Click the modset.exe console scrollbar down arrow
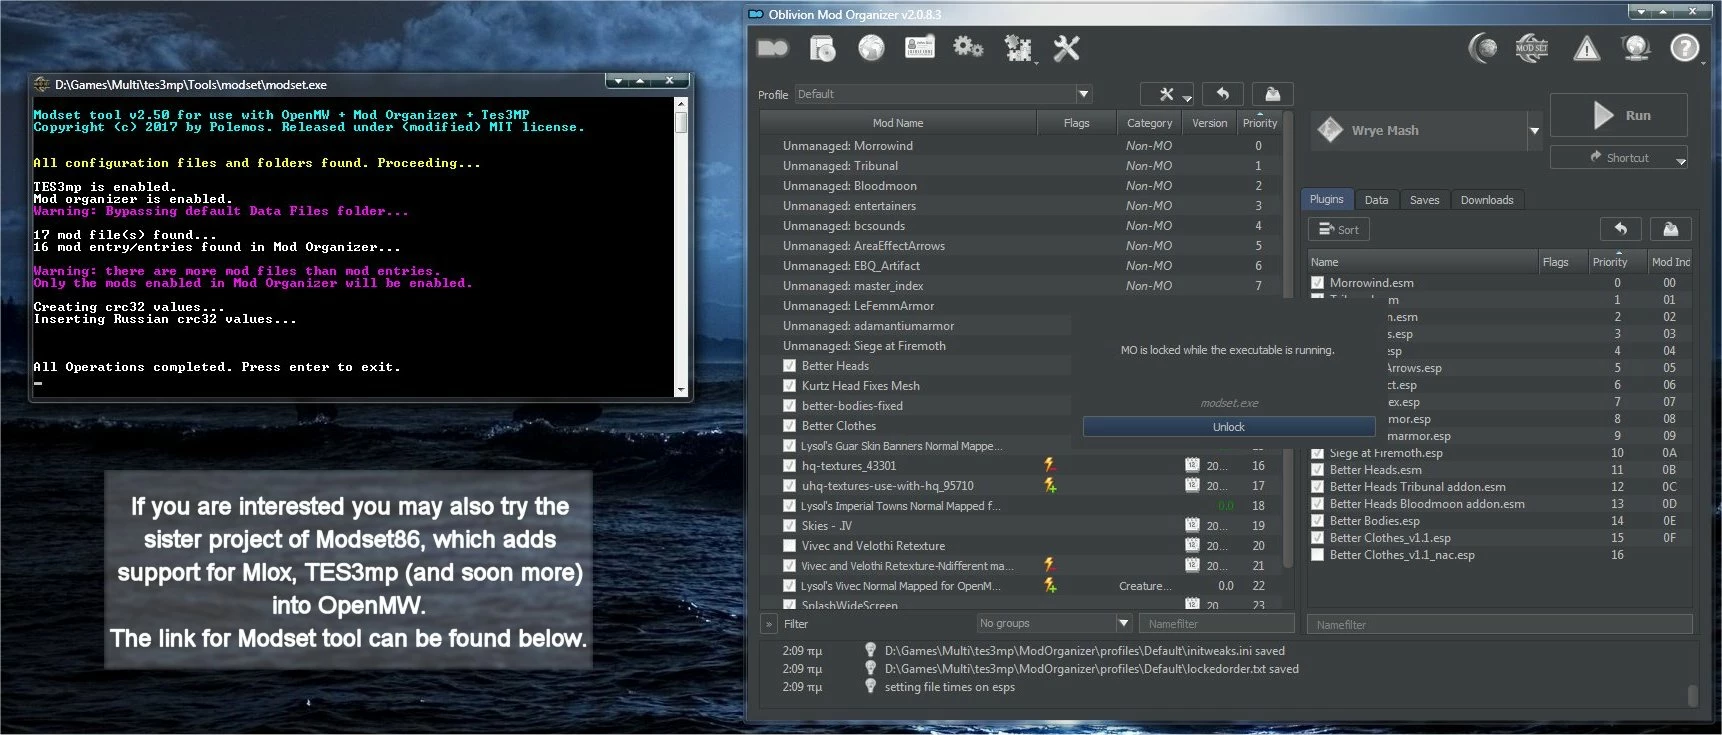The image size is (1722, 735). pos(681,390)
